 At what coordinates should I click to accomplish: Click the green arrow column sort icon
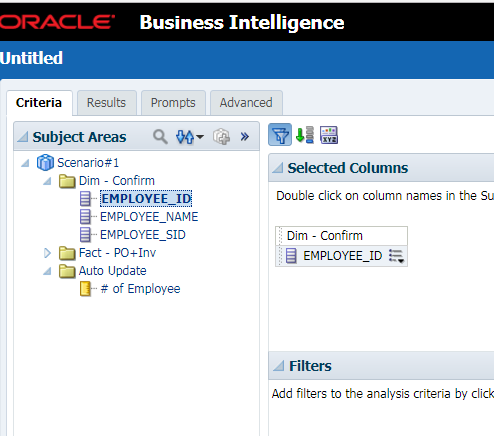point(305,135)
